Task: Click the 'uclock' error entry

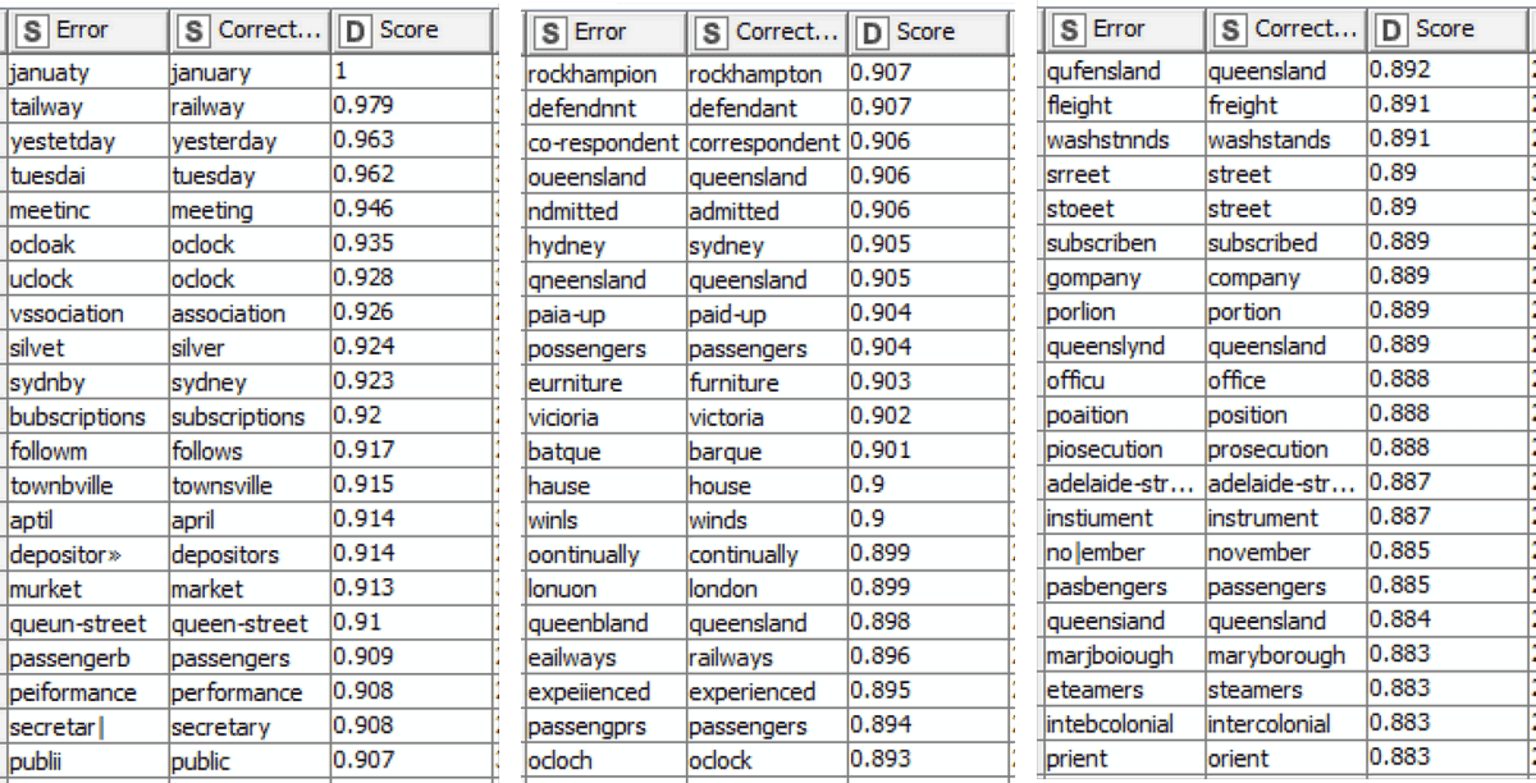Action: [87, 279]
